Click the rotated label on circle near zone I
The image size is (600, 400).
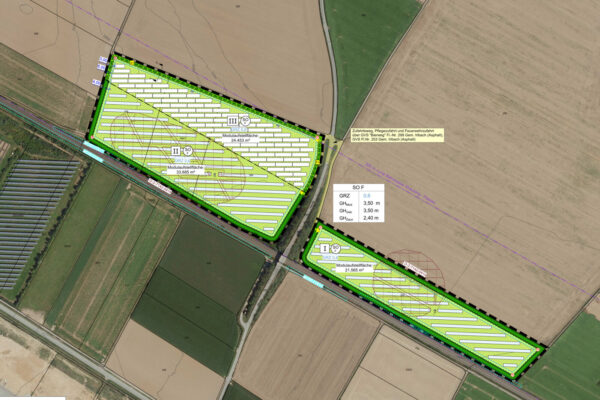415,268
